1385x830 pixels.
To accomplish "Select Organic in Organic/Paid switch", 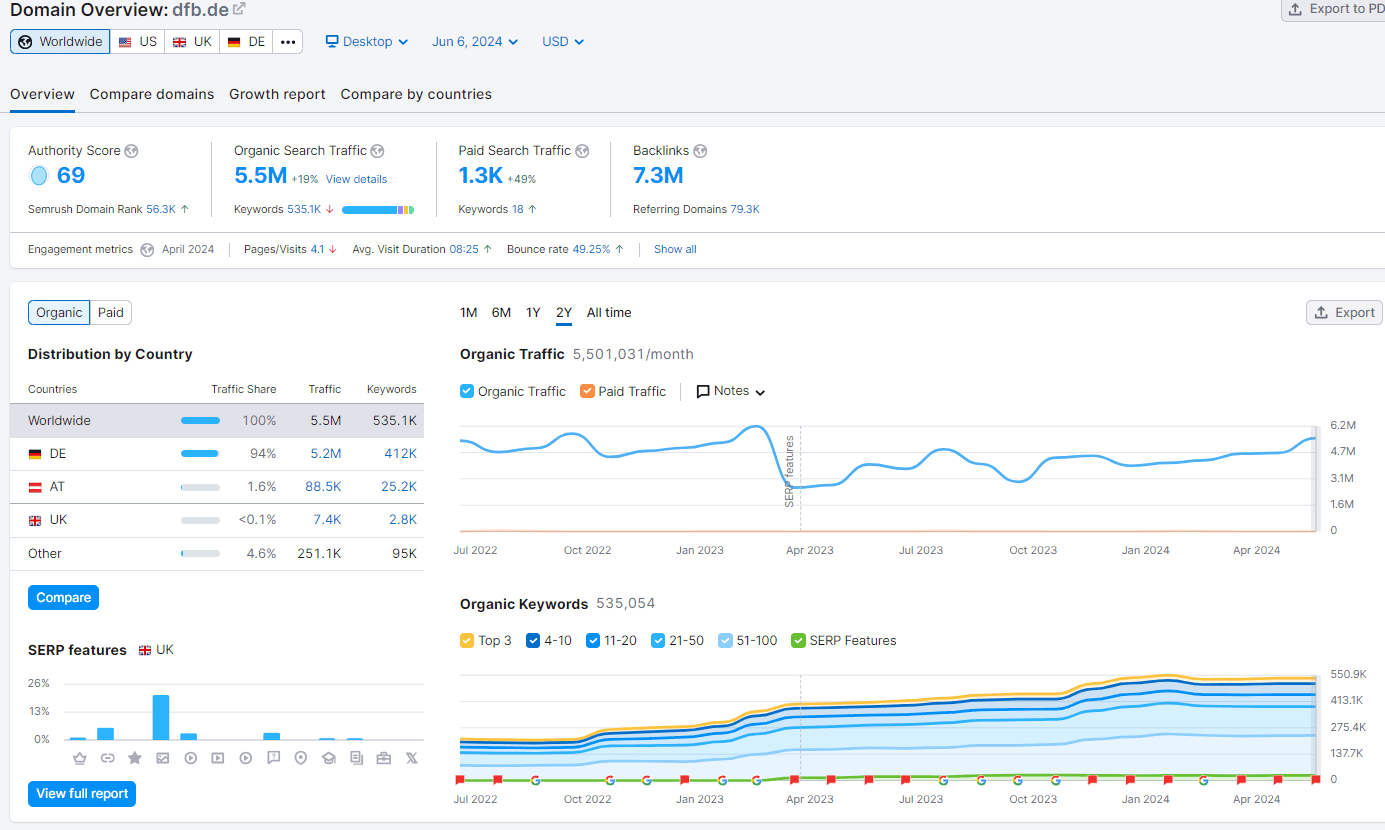I will point(59,313).
